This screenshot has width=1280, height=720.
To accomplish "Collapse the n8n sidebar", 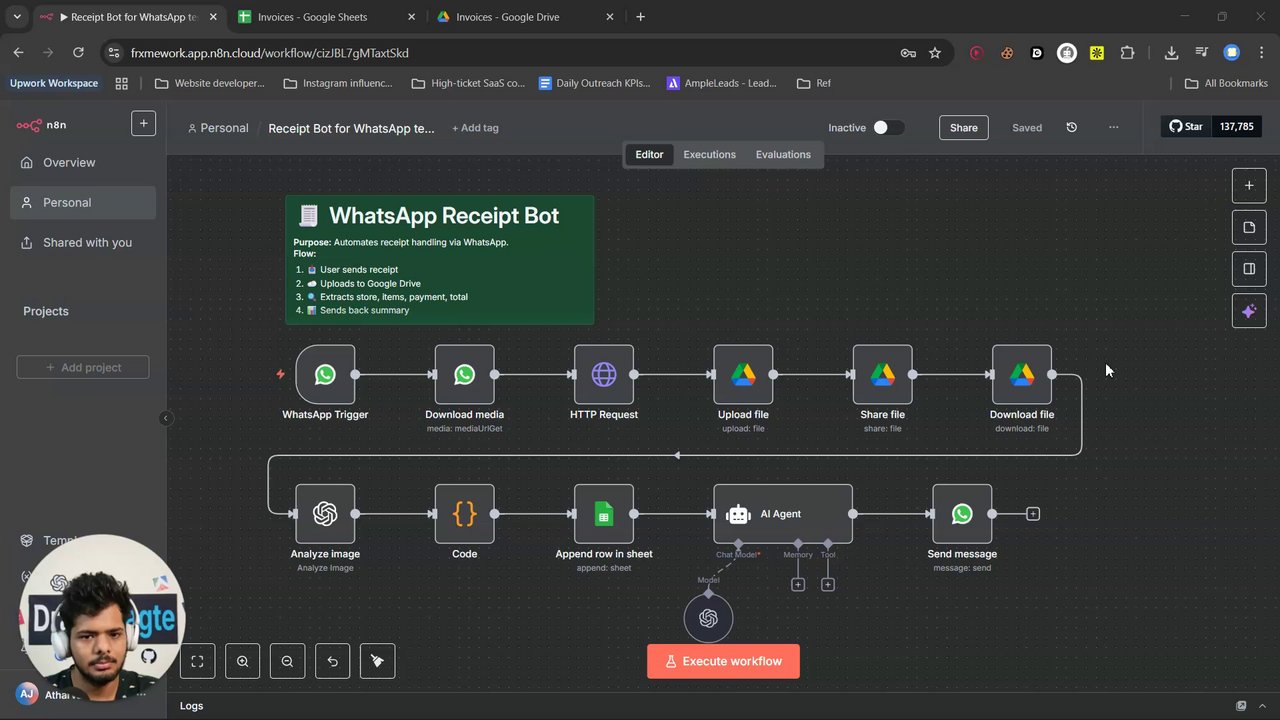I will point(166,418).
